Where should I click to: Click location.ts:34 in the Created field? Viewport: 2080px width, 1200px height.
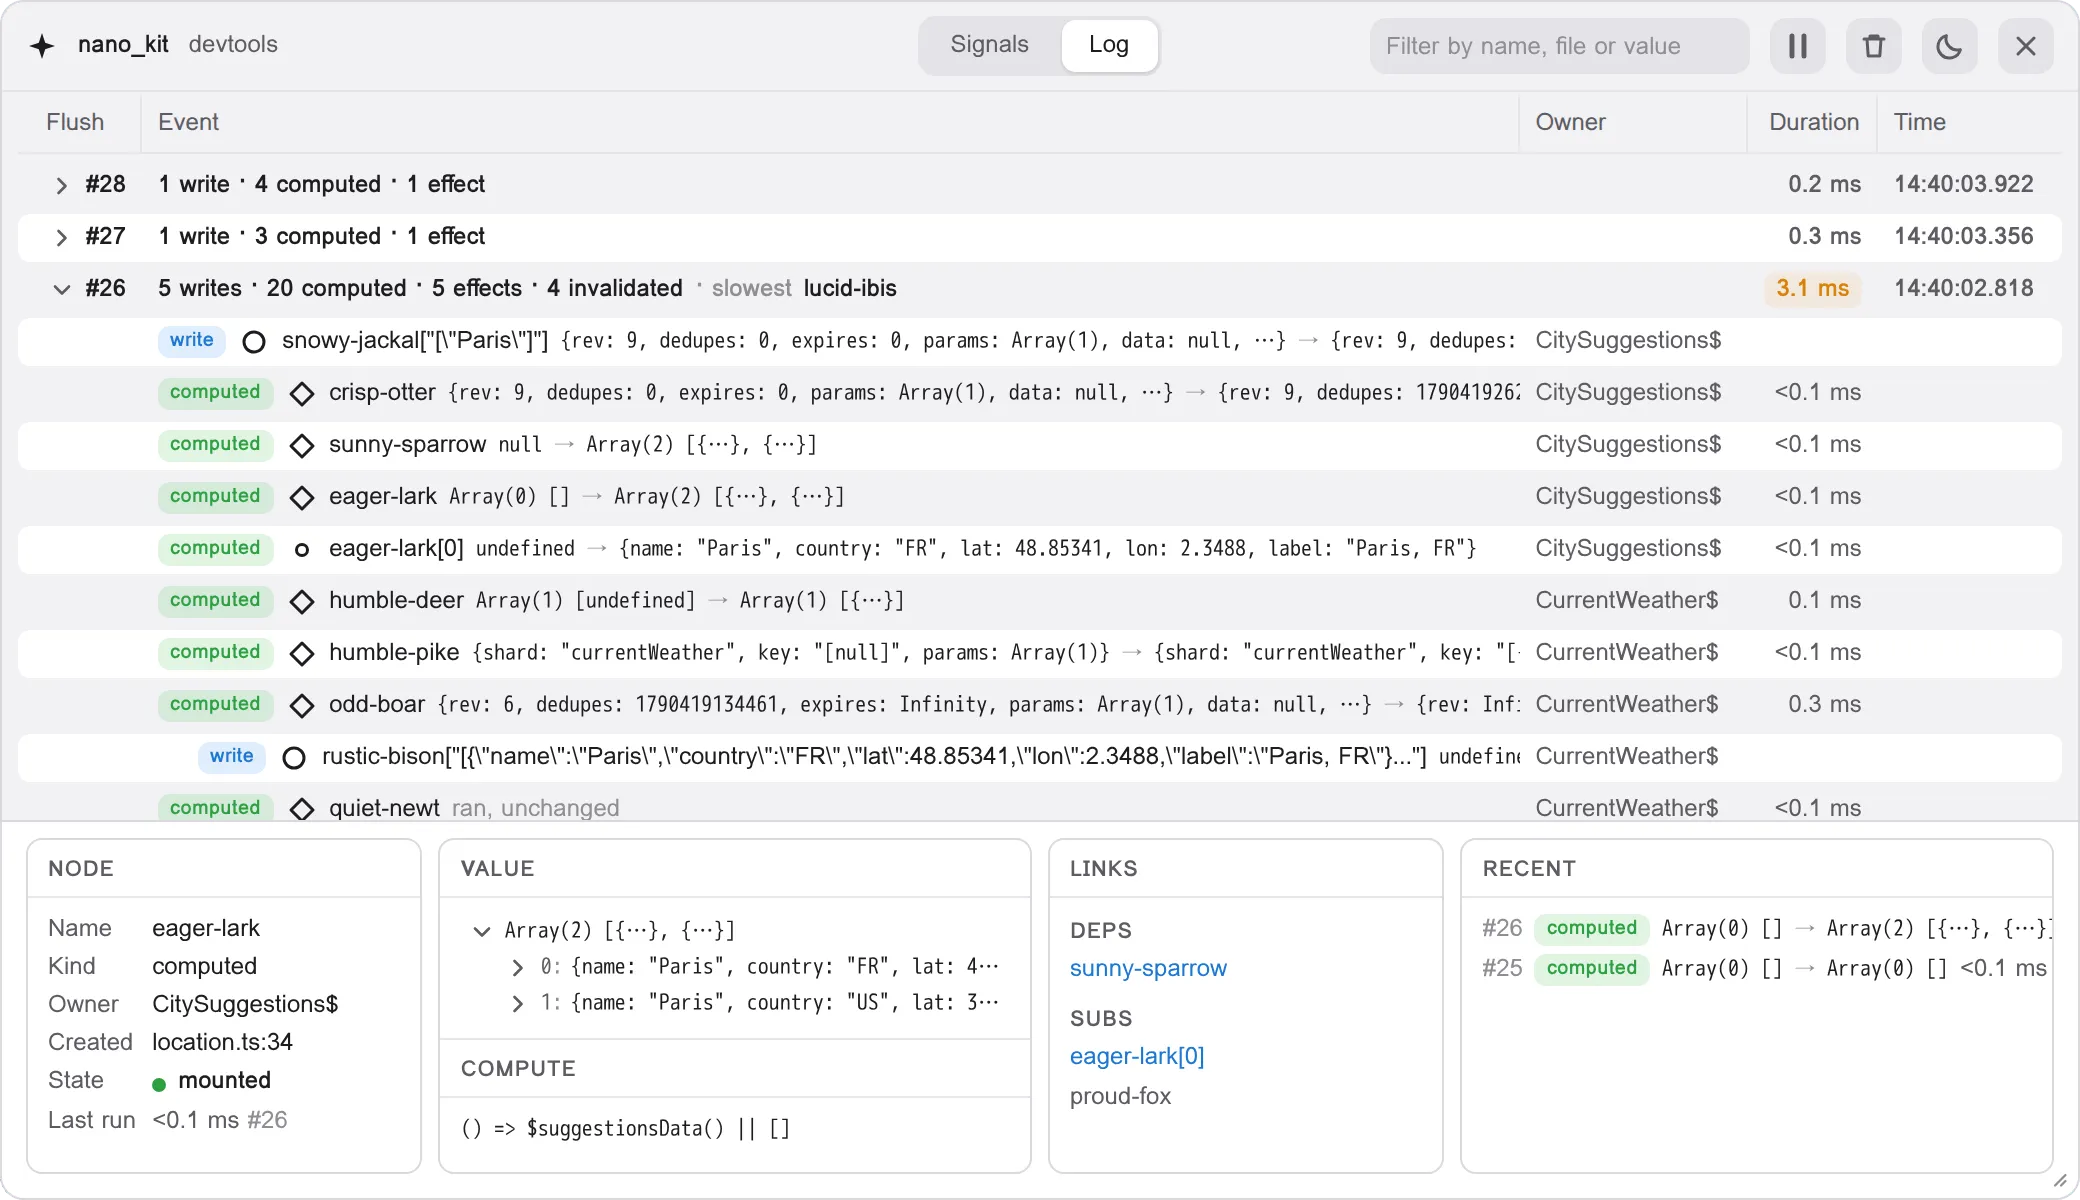pos(222,1042)
